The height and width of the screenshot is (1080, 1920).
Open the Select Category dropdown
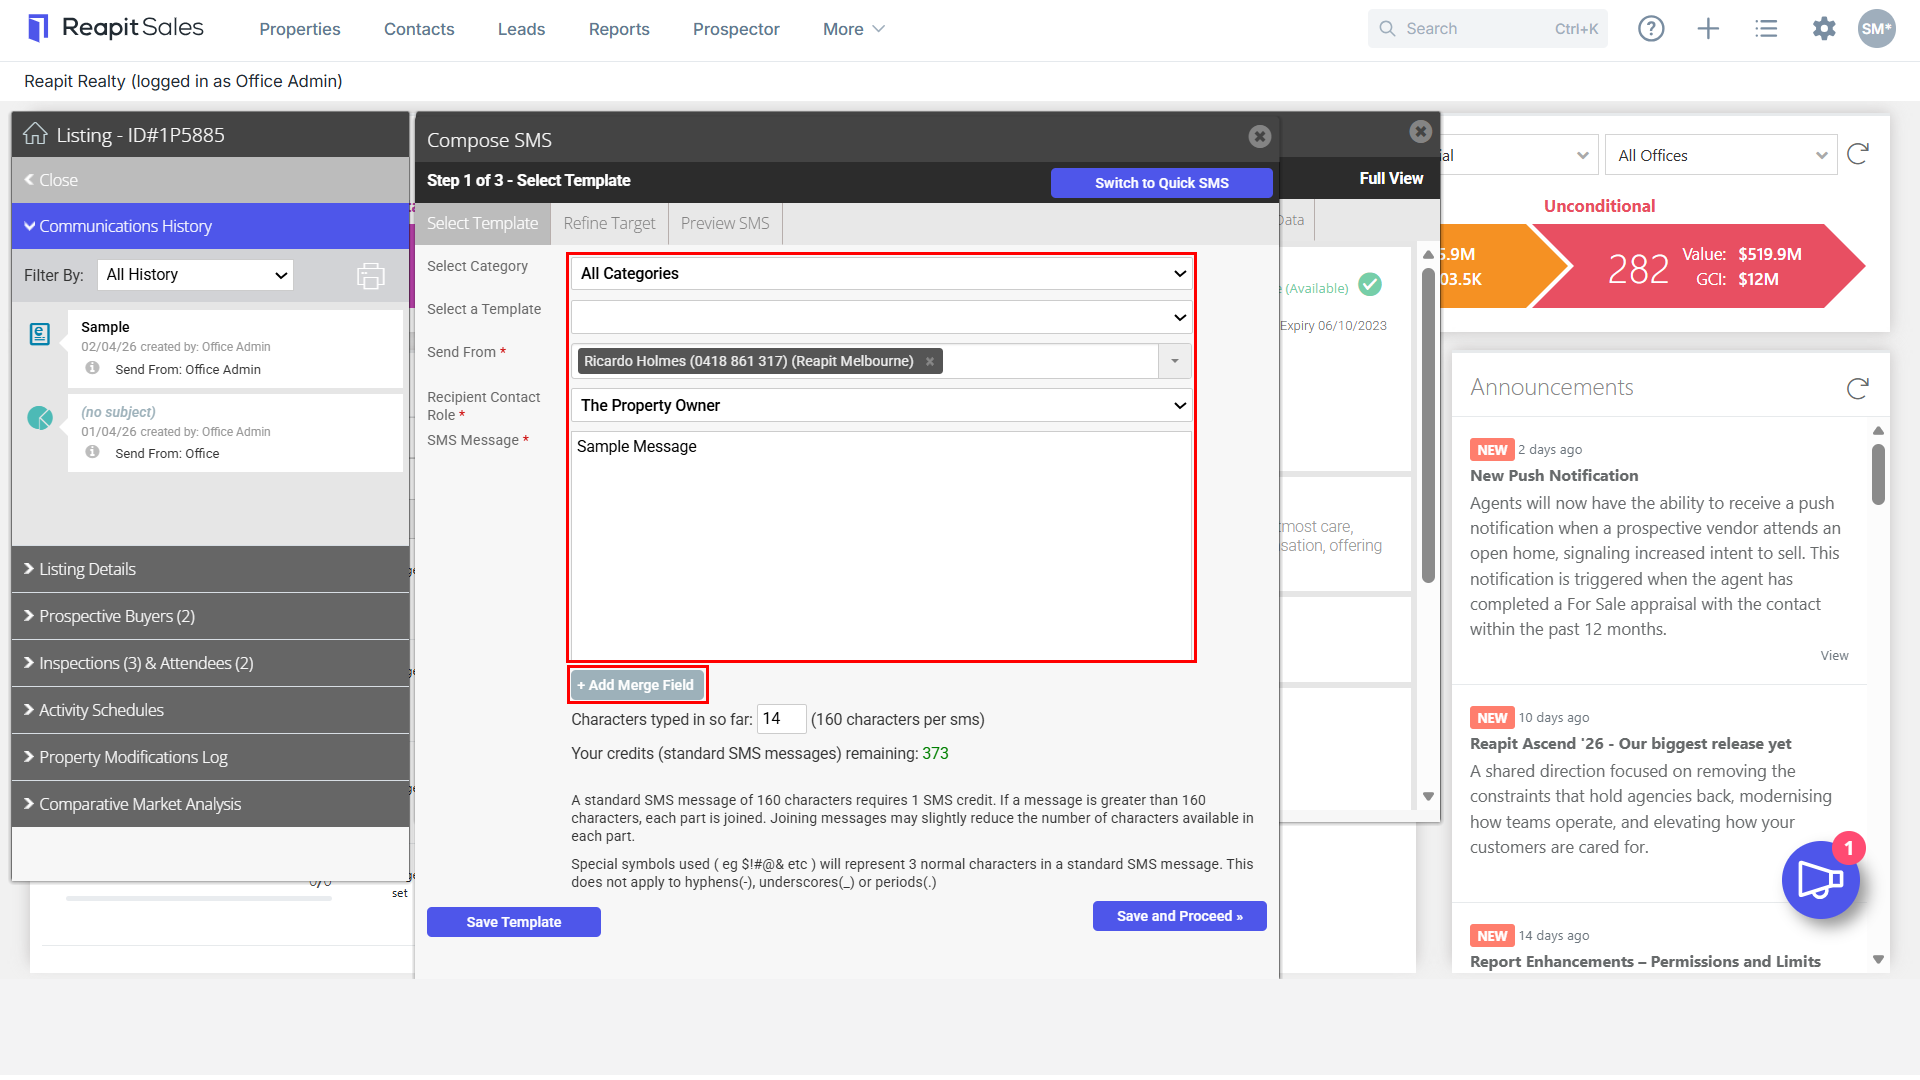[882, 274]
